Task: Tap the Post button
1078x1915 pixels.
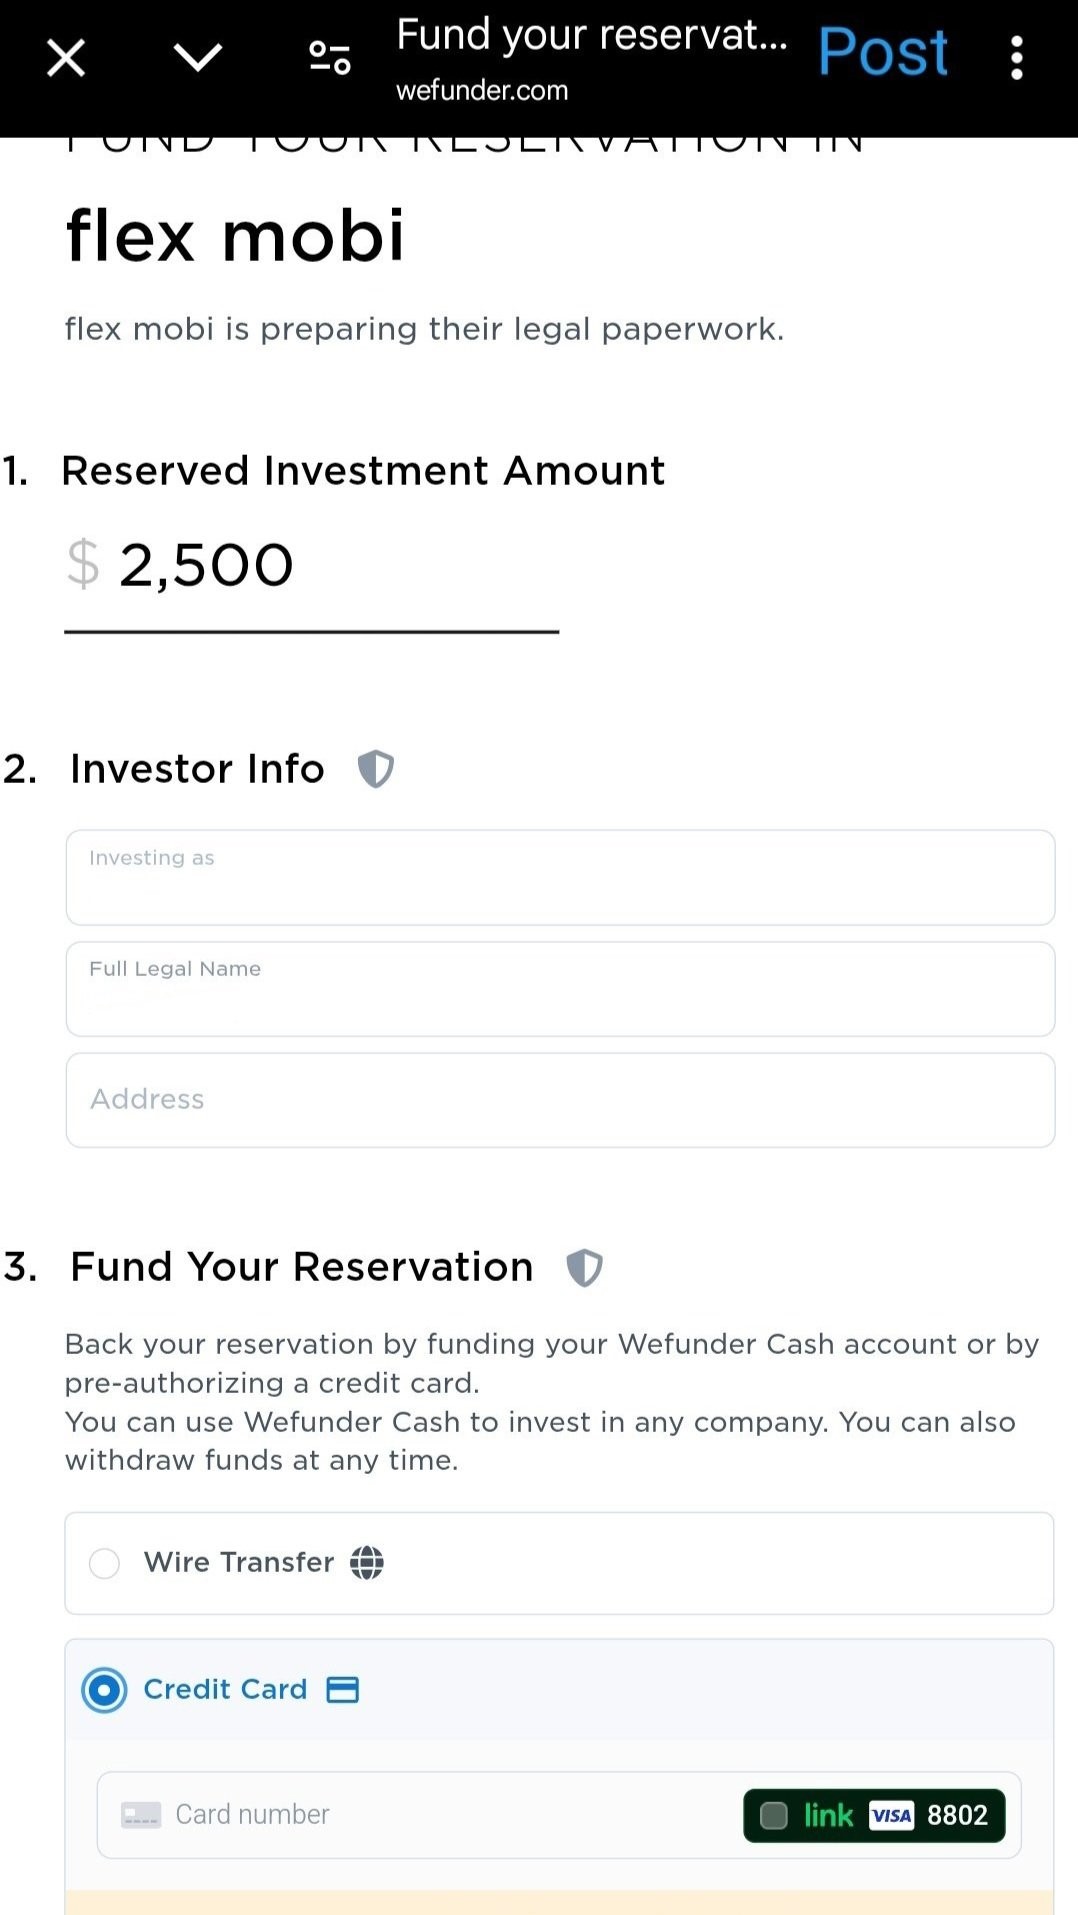Action: pos(882,52)
